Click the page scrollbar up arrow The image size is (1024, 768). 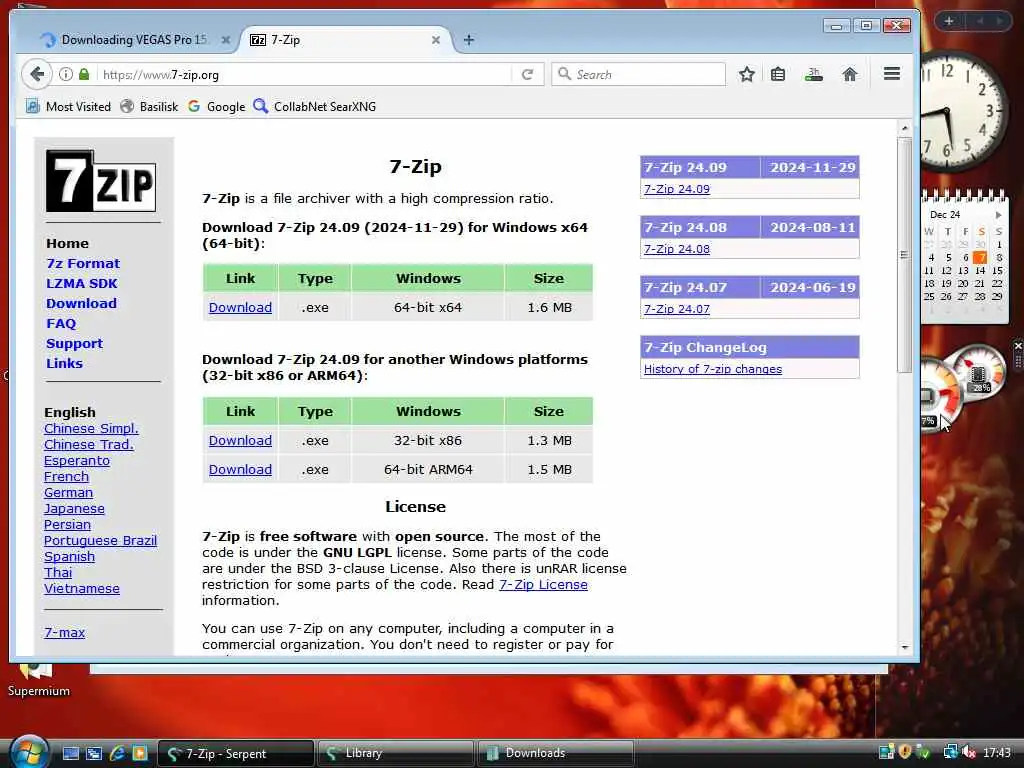point(904,129)
